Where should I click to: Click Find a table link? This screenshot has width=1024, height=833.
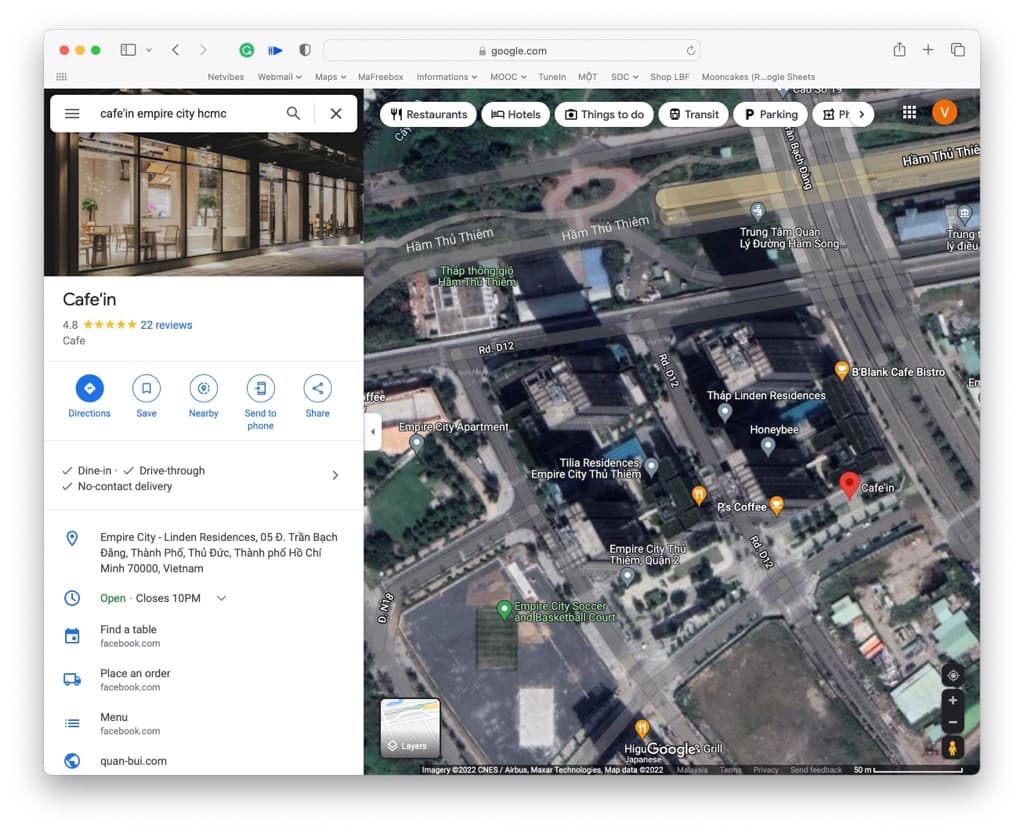click(x=204, y=636)
